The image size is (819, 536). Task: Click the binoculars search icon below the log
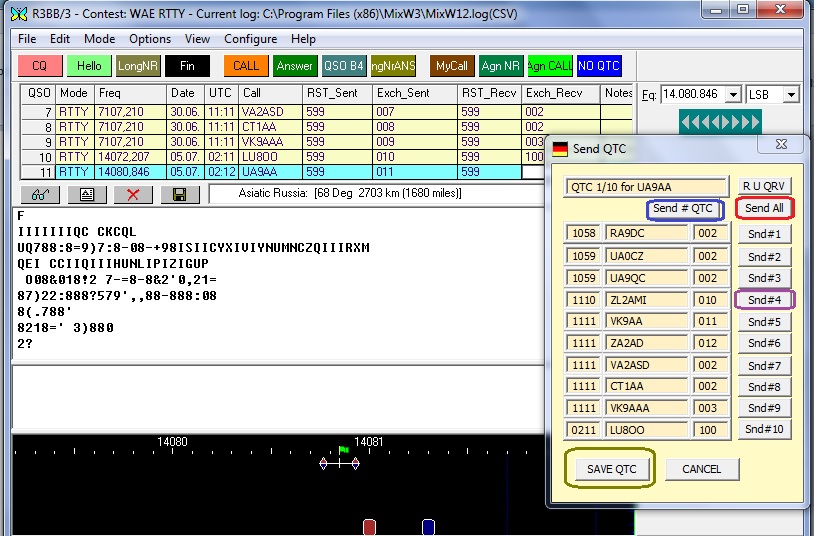point(40,194)
